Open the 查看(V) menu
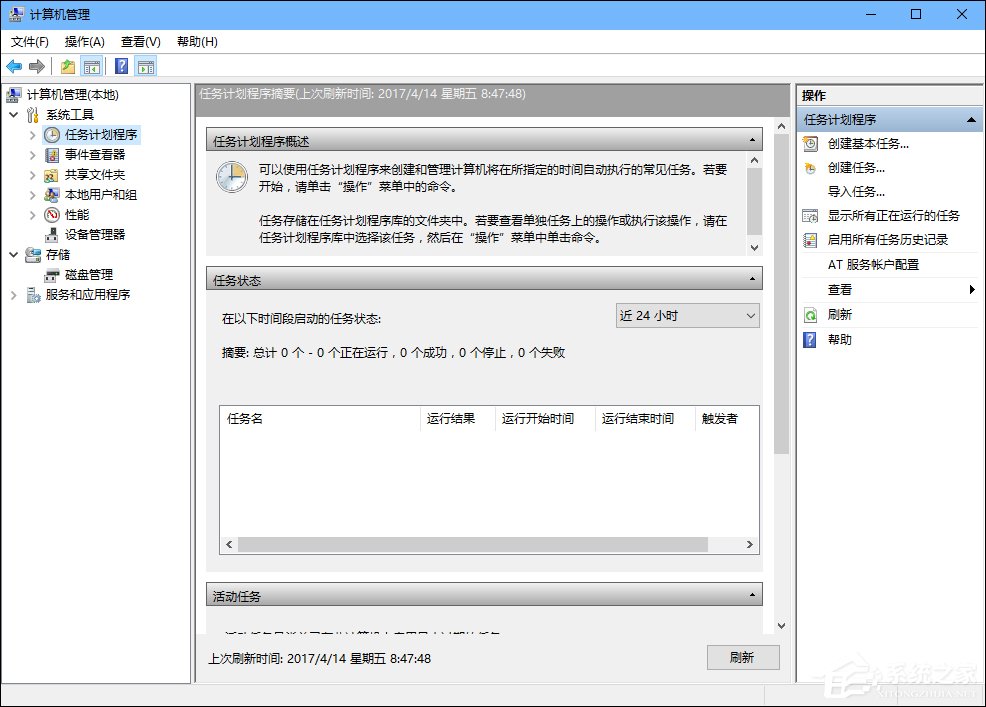Image resolution: width=986 pixels, height=707 pixels. click(140, 42)
